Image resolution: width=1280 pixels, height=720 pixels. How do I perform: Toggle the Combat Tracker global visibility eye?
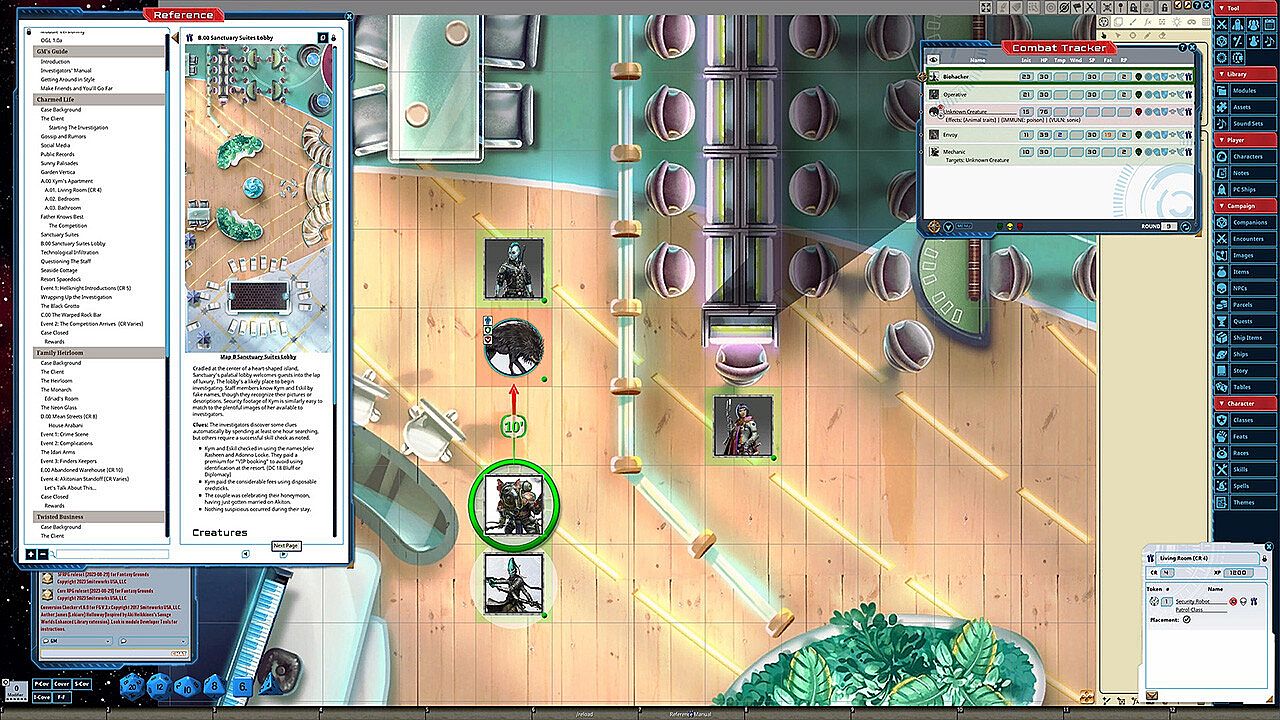click(934, 60)
